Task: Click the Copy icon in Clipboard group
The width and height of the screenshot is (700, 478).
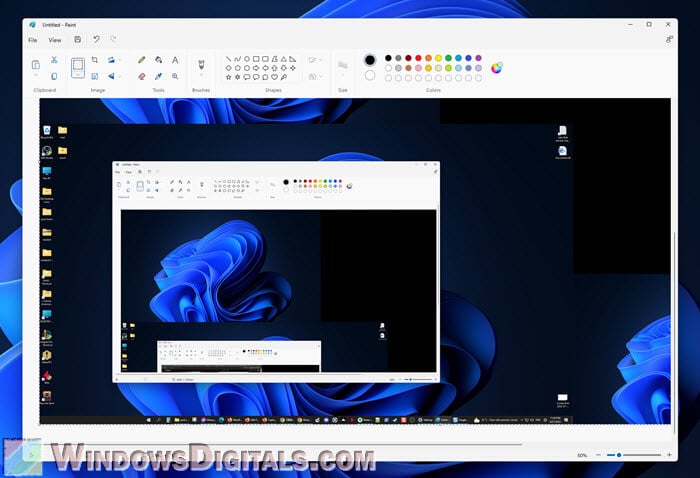Action: click(x=54, y=76)
